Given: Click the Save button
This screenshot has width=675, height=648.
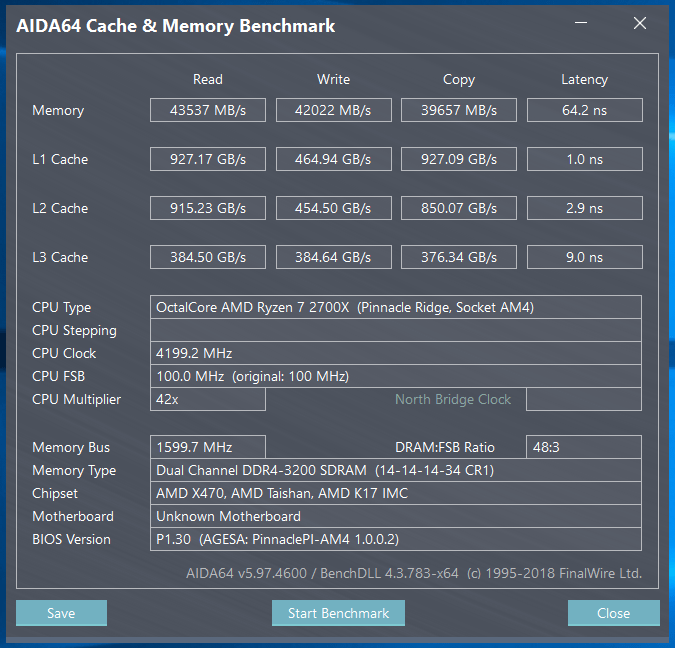Looking at the screenshot, I should pos(61,613).
